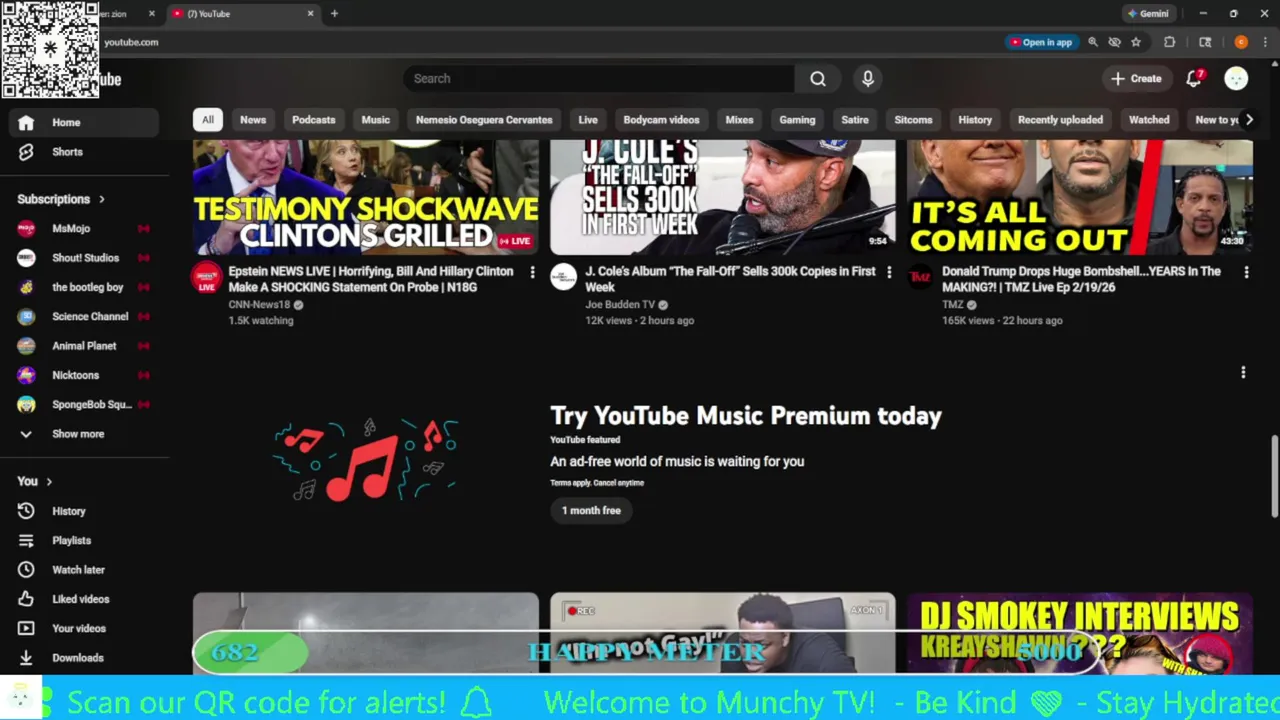Select the Music filter chip
1280x720 pixels.
(x=375, y=120)
